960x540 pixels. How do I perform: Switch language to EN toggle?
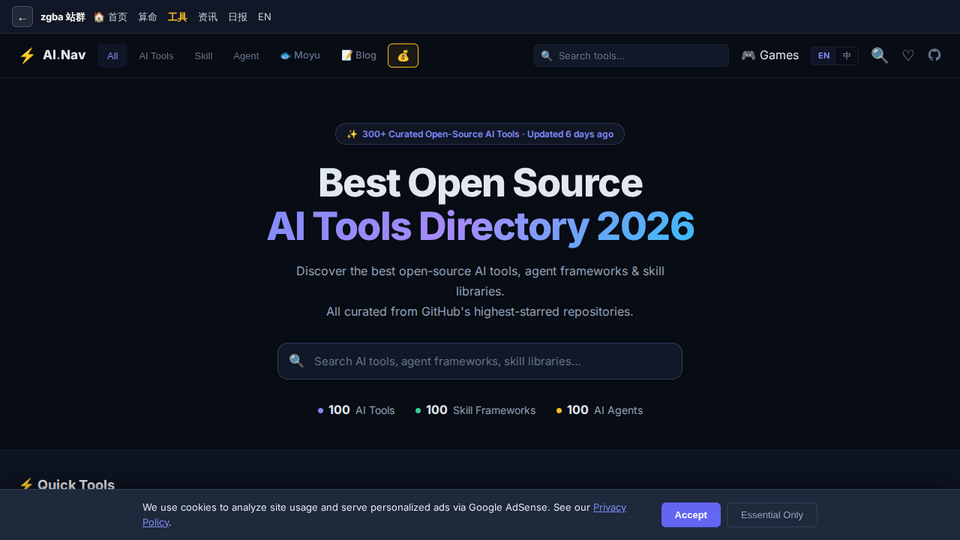pyautogui.click(x=823, y=56)
